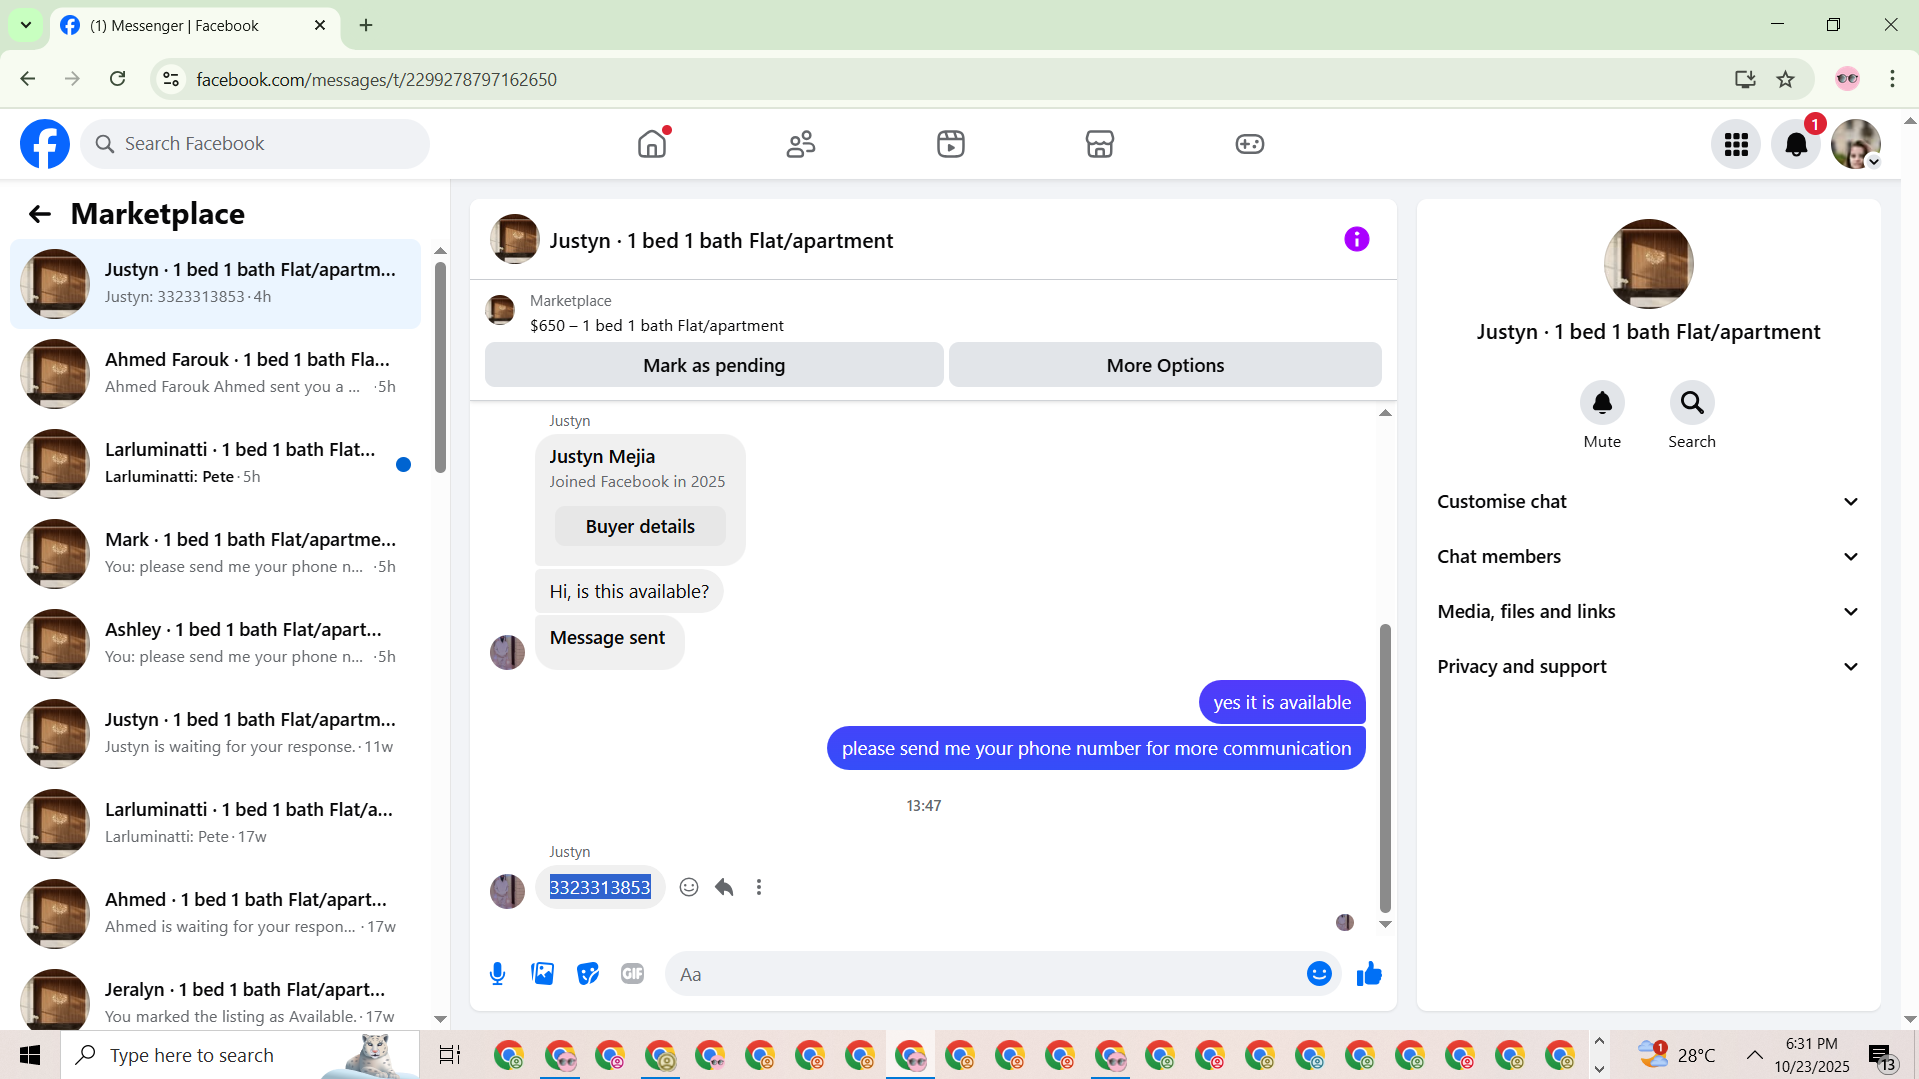The image size is (1919, 1079).
Task: Click the 'yes it is available' message
Action: coord(1282,702)
